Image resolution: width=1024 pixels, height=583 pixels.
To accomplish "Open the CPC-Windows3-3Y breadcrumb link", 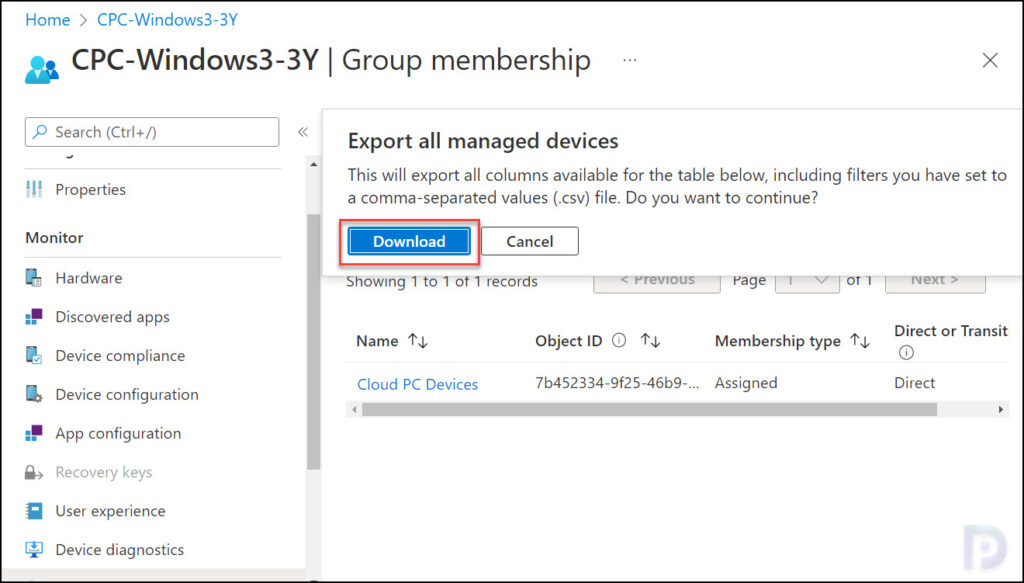I will pyautogui.click(x=167, y=20).
